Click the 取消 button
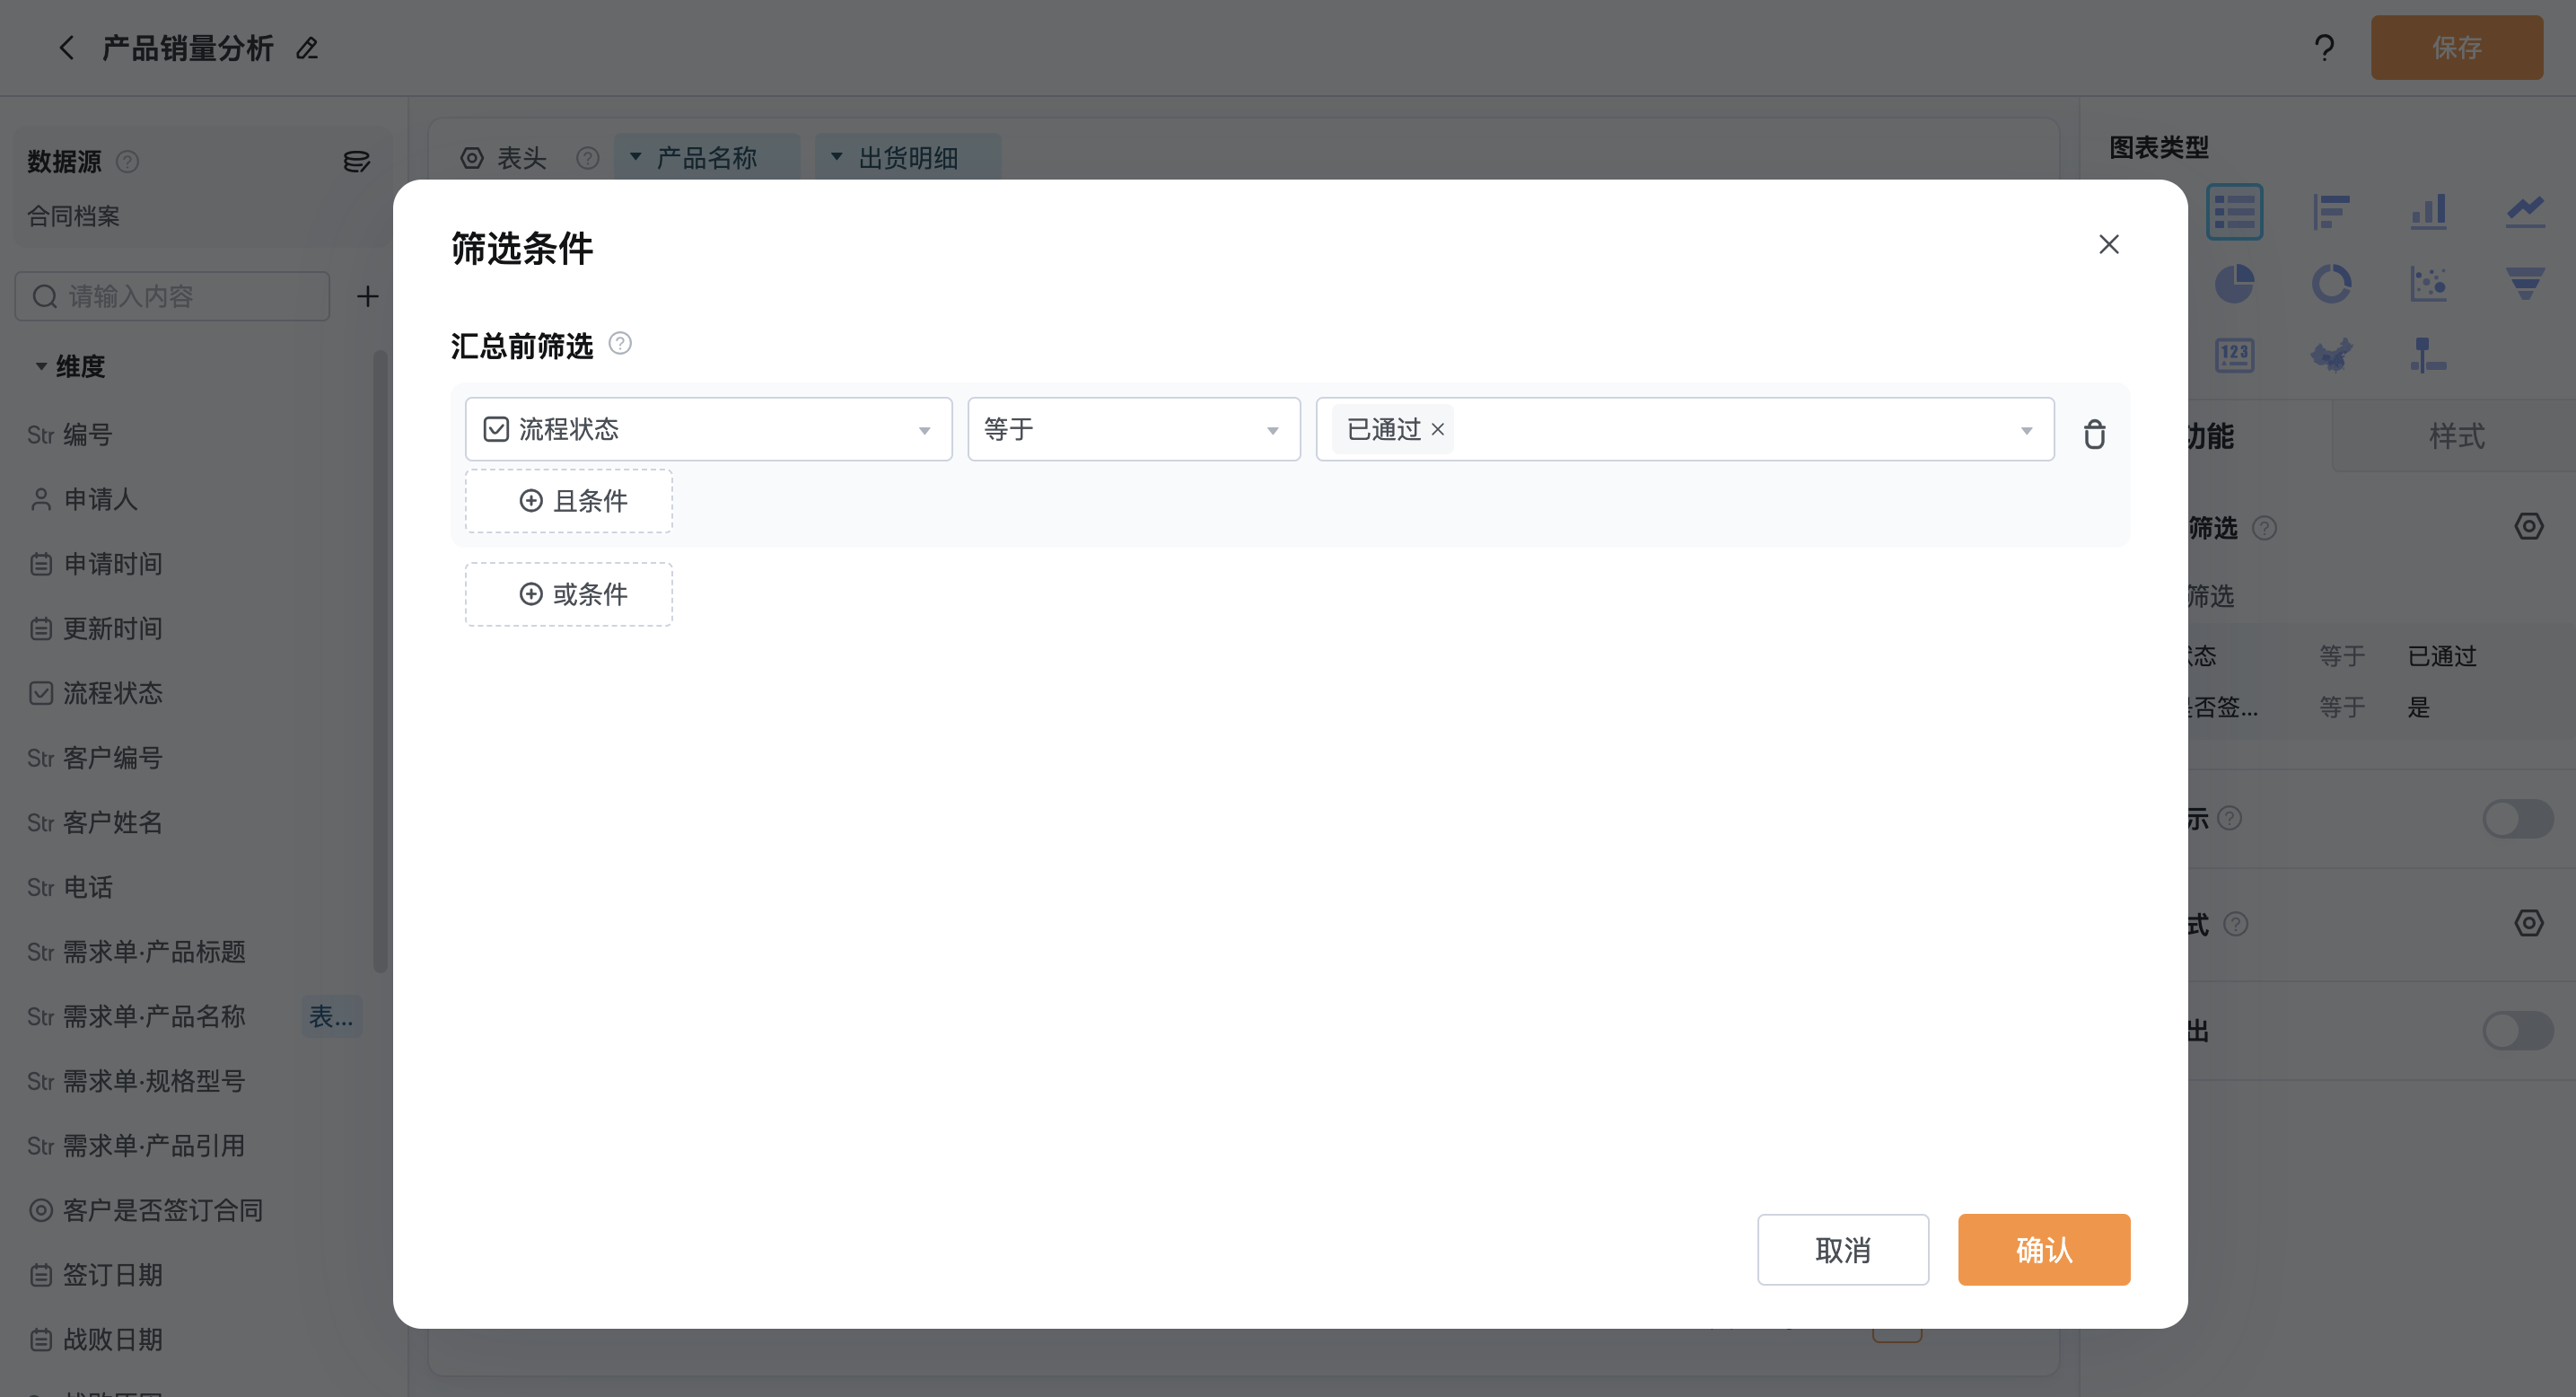2576x1397 pixels. tap(1842, 1250)
